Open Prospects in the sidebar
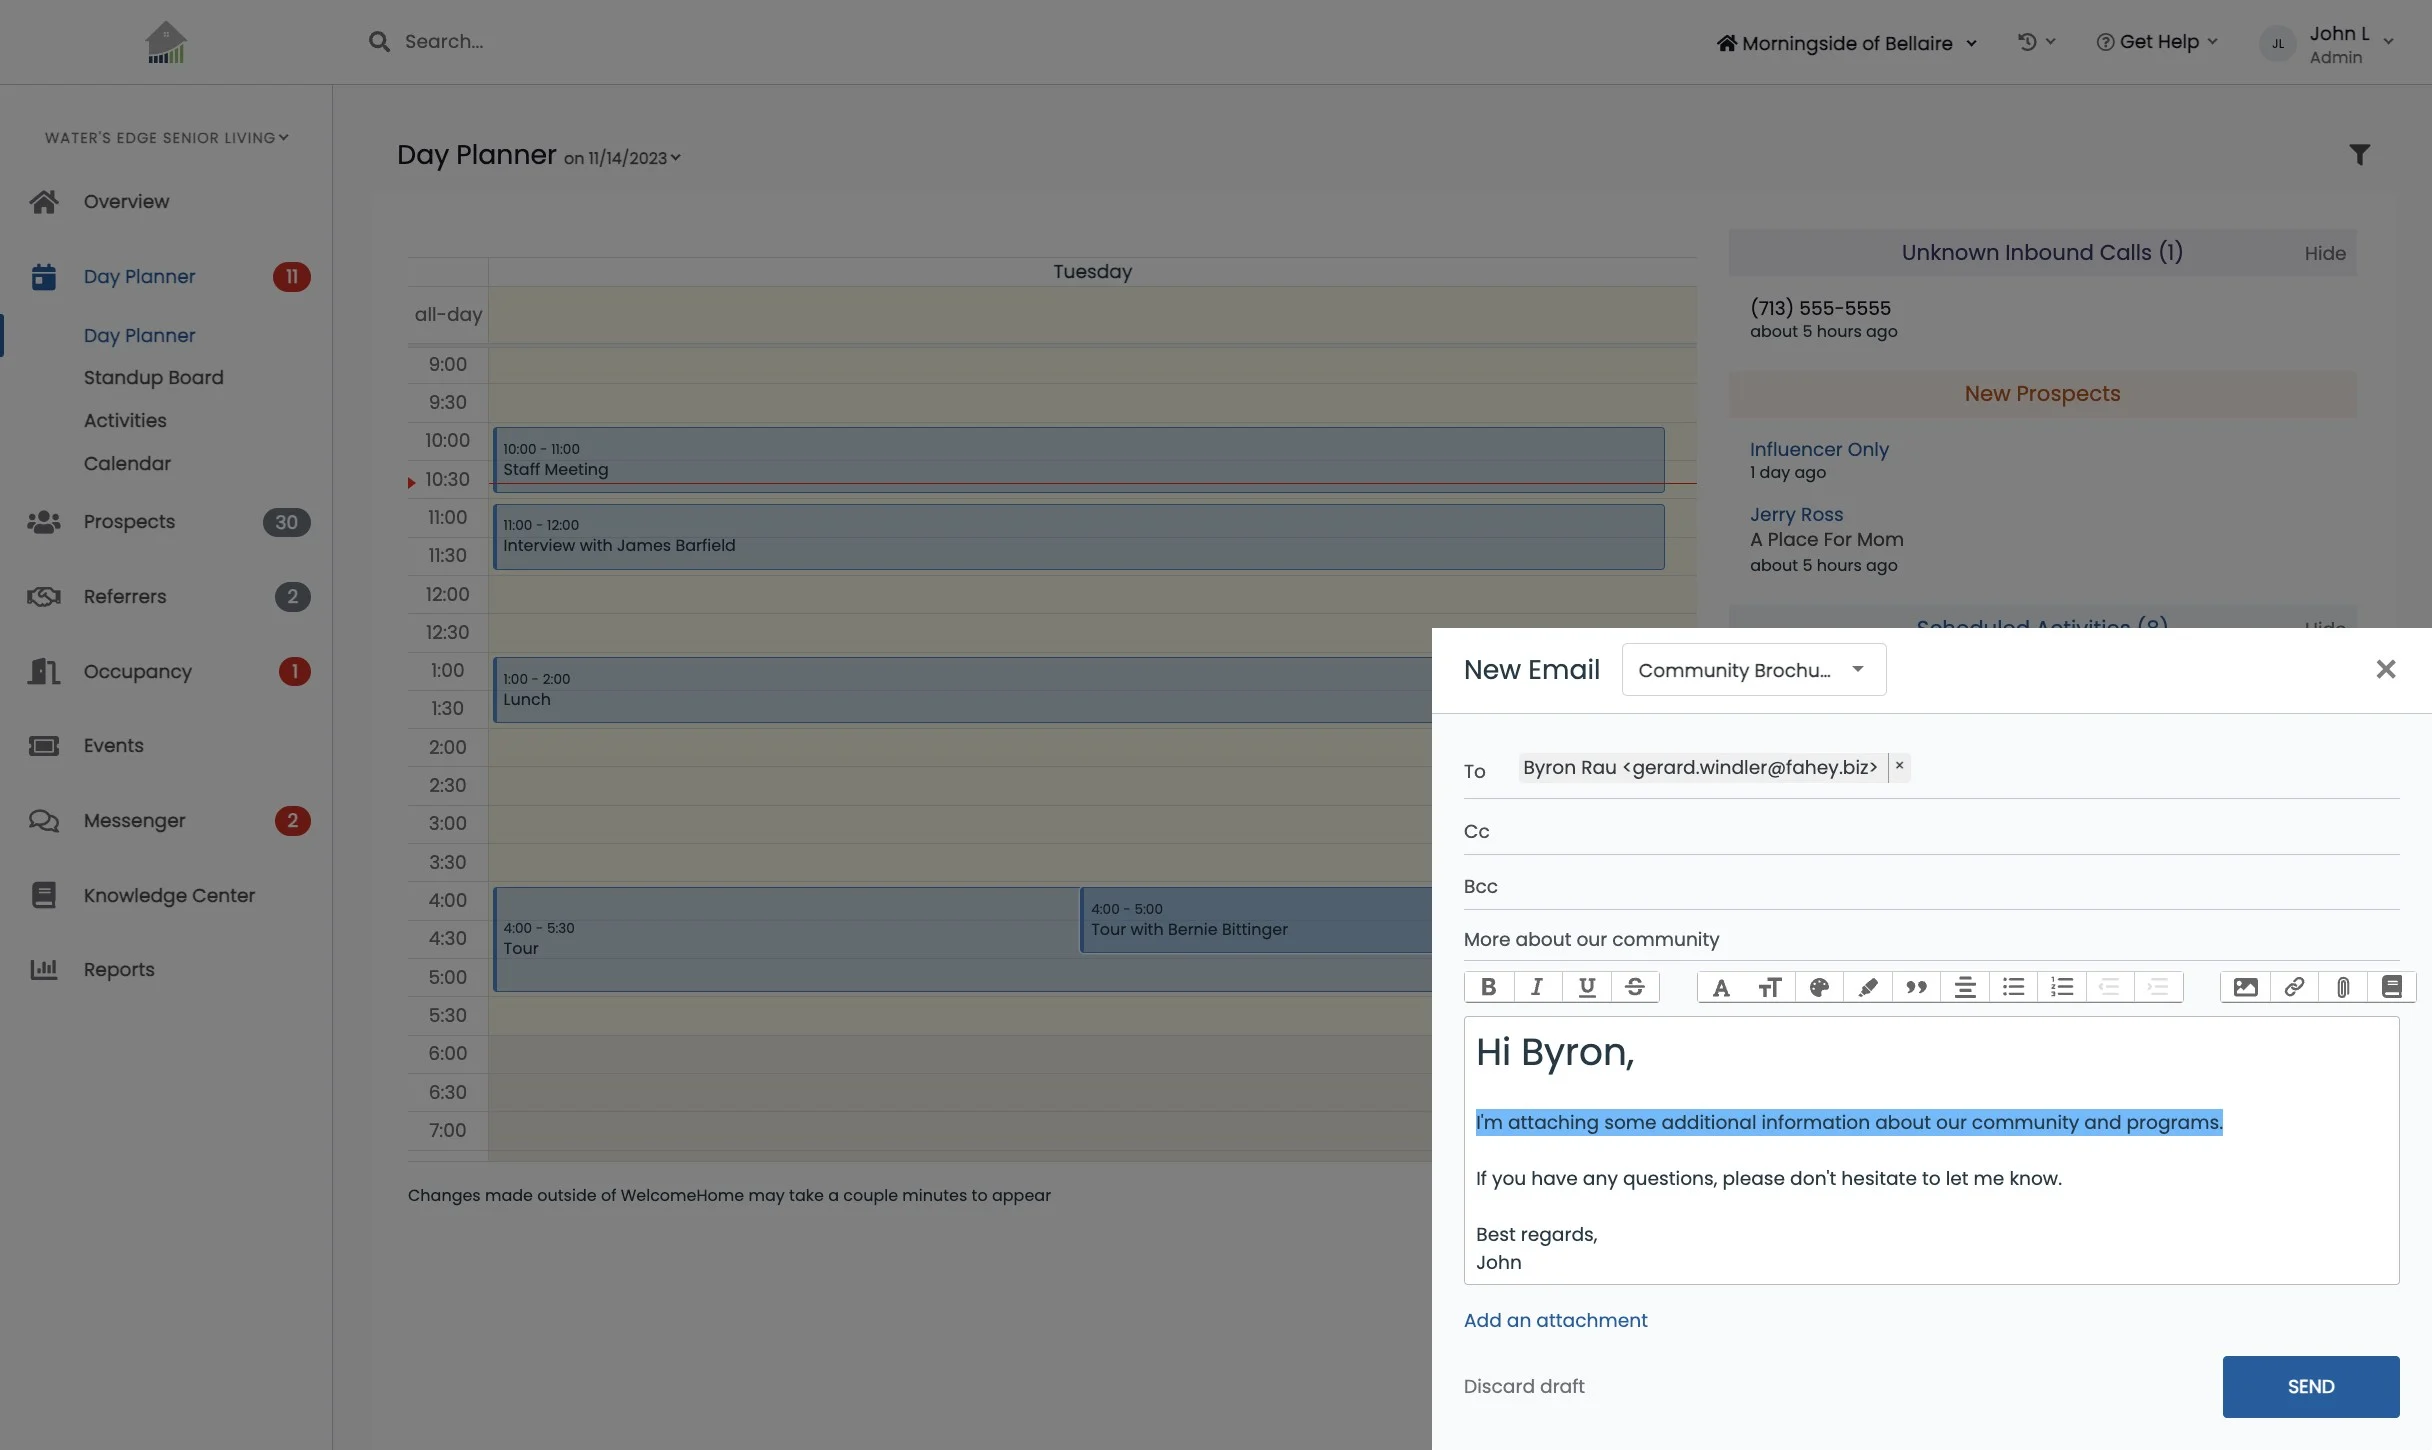This screenshot has width=2432, height=1450. (x=129, y=522)
